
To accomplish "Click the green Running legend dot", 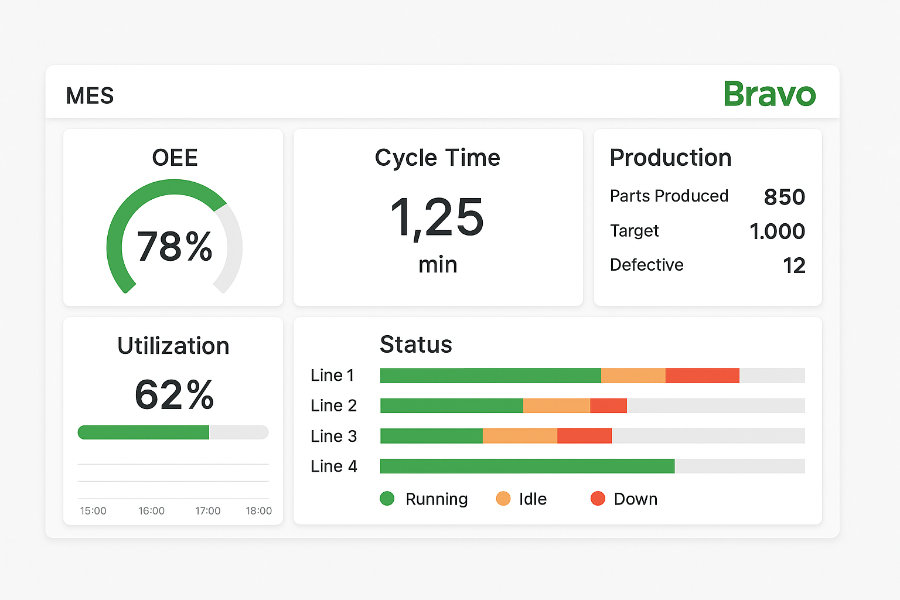I will pyautogui.click(x=389, y=498).
